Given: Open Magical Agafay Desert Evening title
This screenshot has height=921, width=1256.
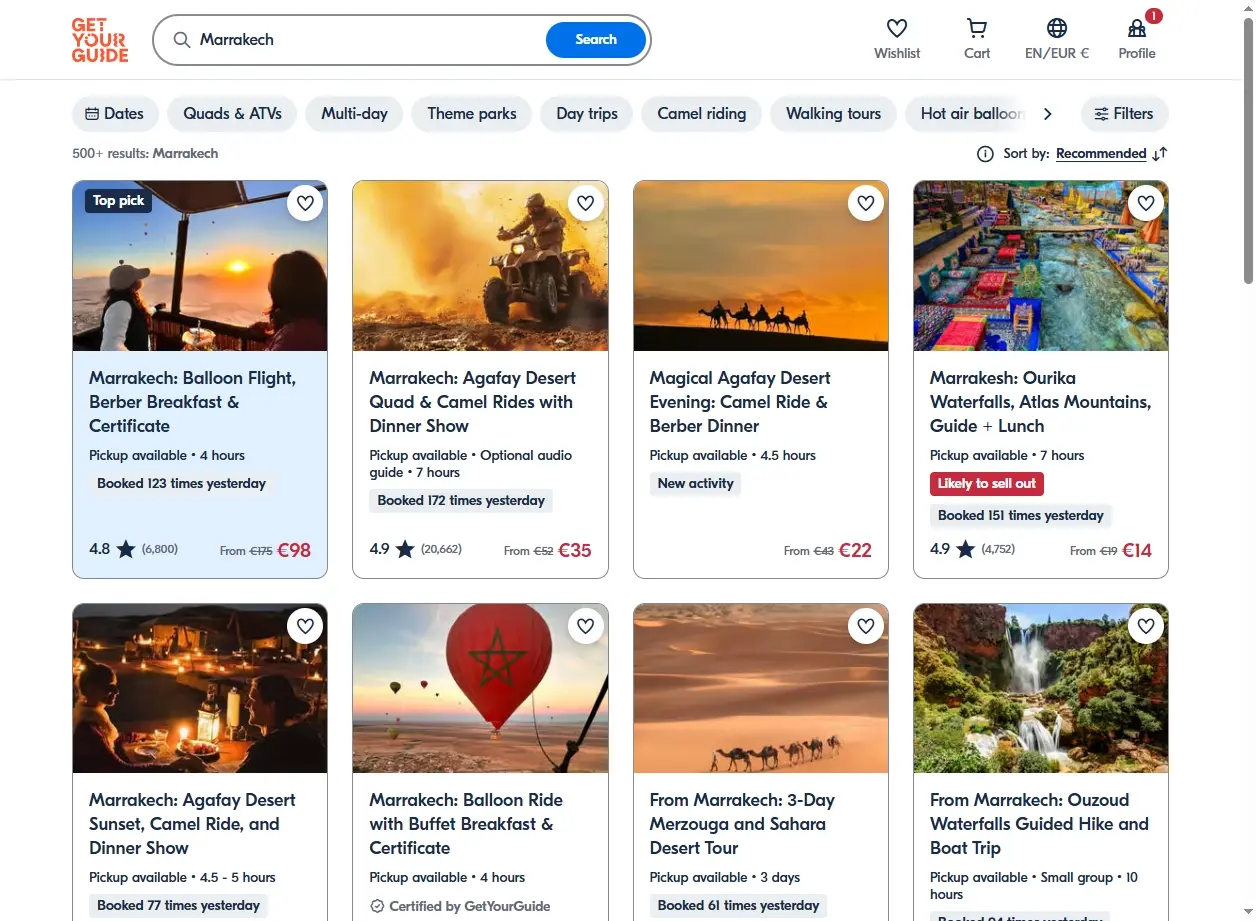Looking at the screenshot, I should tap(740, 402).
